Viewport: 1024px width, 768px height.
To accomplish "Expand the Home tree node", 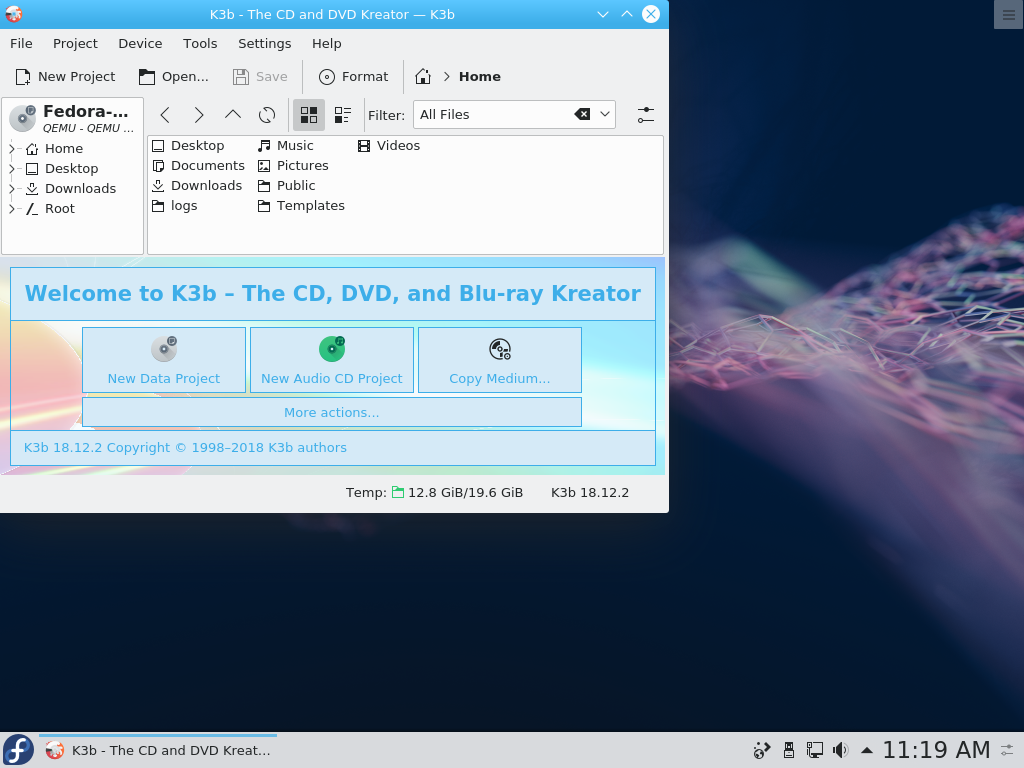I will coord(12,149).
